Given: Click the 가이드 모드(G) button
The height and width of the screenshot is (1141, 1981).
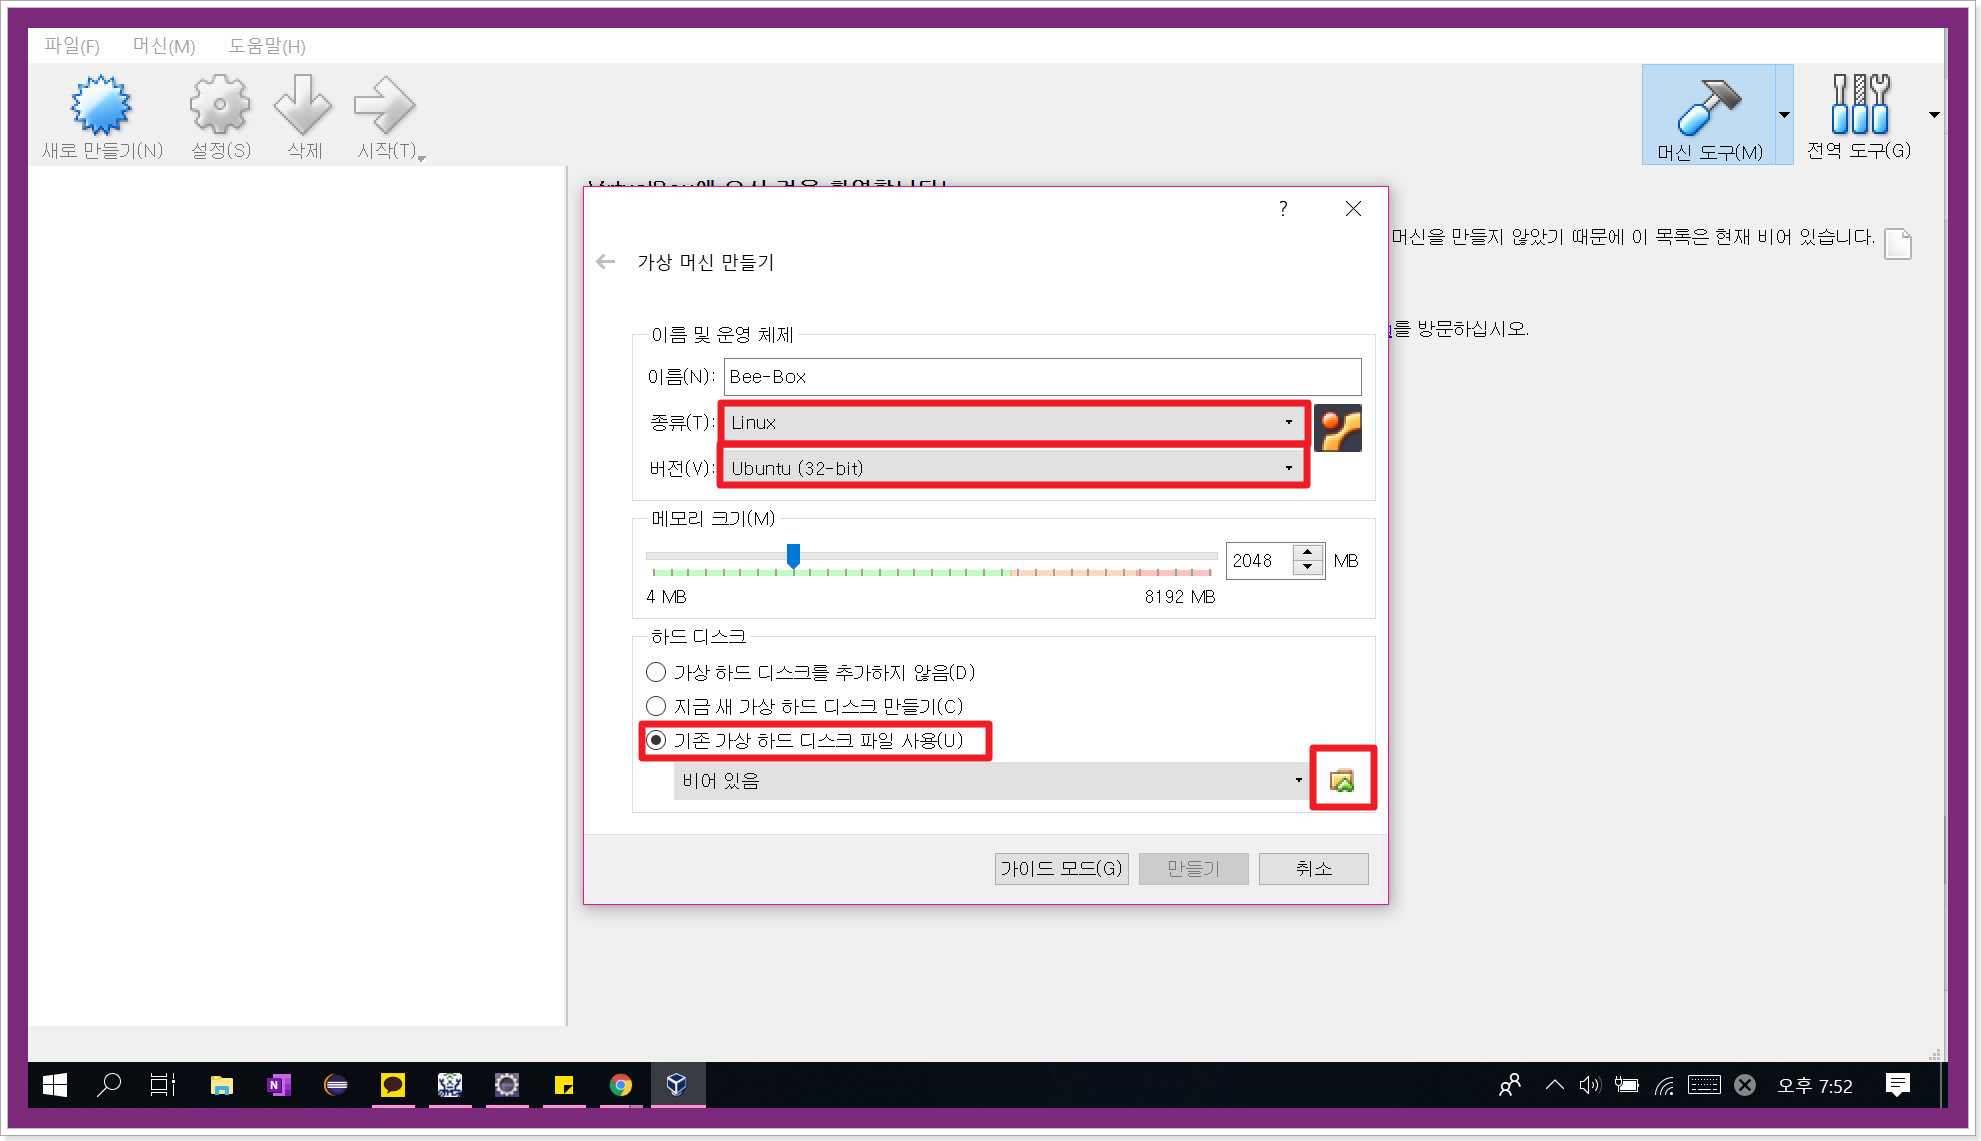Looking at the screenshot, I should 1062,869.
